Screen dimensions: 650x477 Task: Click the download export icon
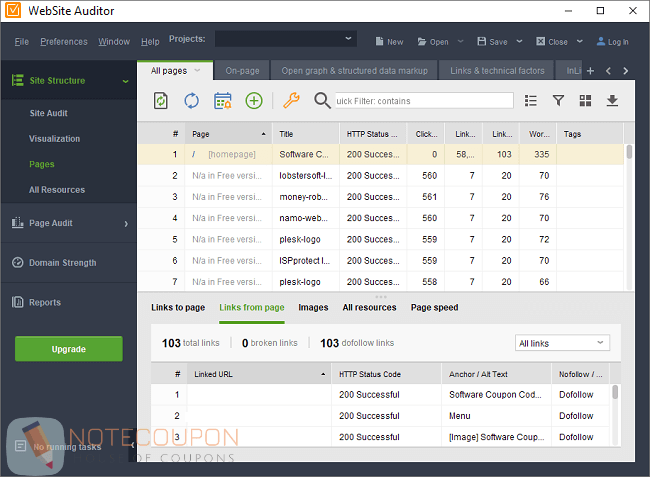coord(612,101)
